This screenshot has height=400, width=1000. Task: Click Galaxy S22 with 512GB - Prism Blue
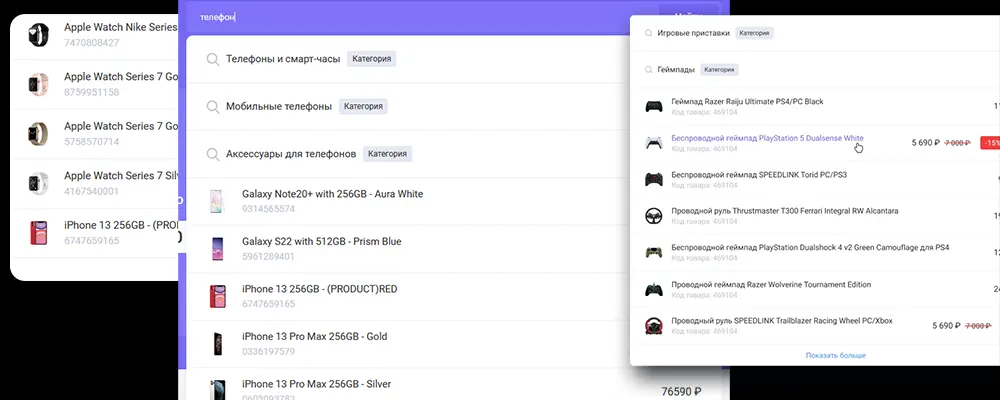321,242
